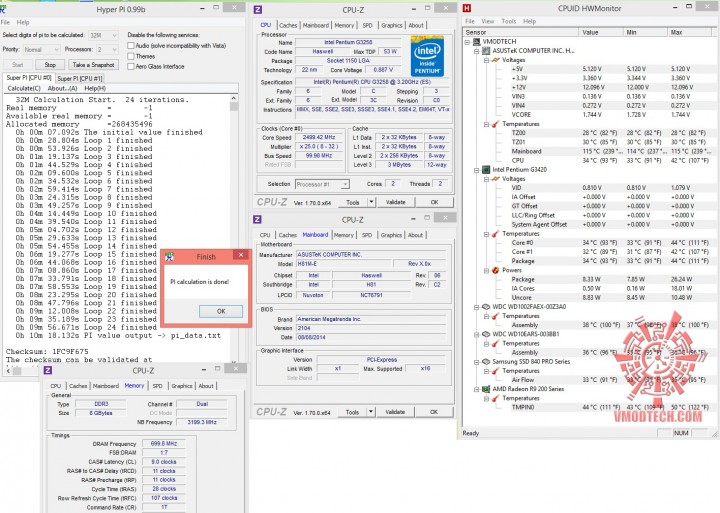Click the OK button in Mainboard CPU-Z window
Viewport: 720px width, 513px height.
[434, 412]
